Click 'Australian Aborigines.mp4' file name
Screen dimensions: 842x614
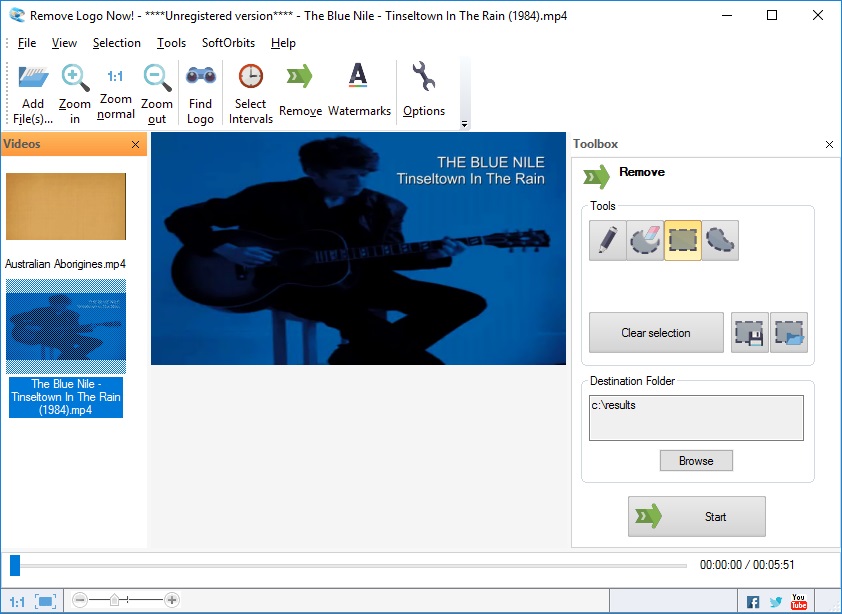tap(66, 264)
